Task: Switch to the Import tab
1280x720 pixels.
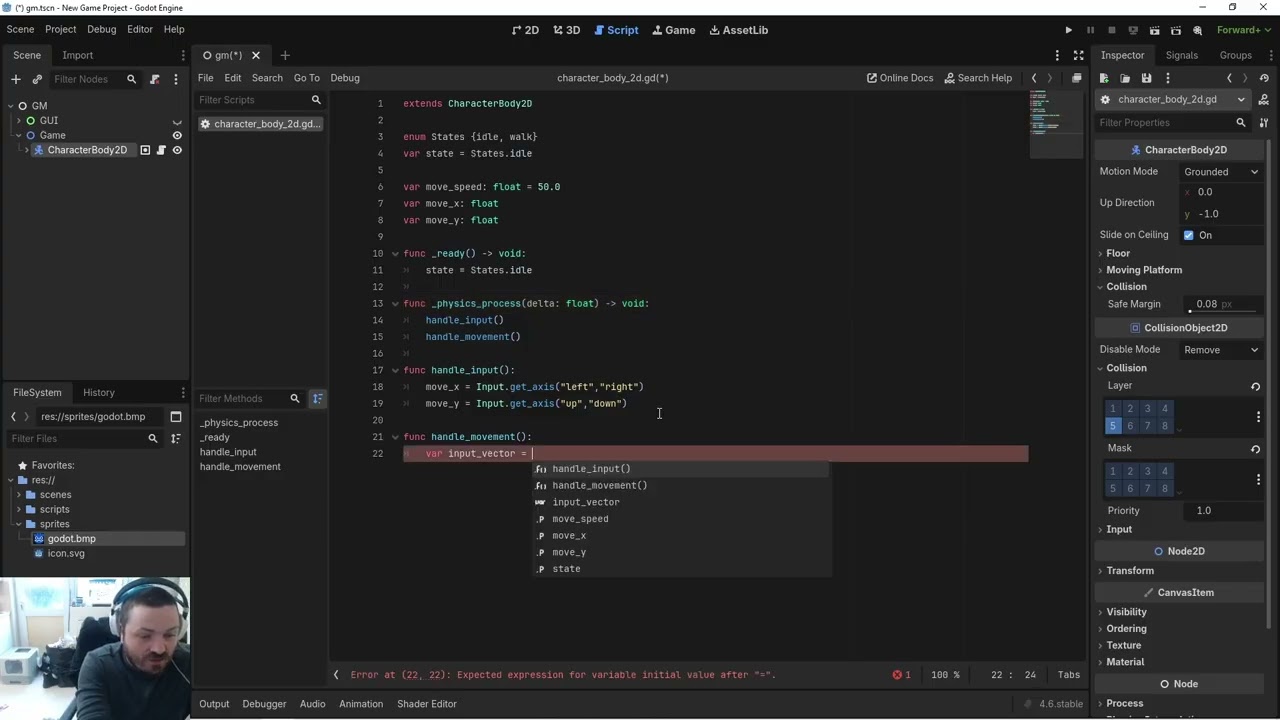Action: (x=77, y=55)
